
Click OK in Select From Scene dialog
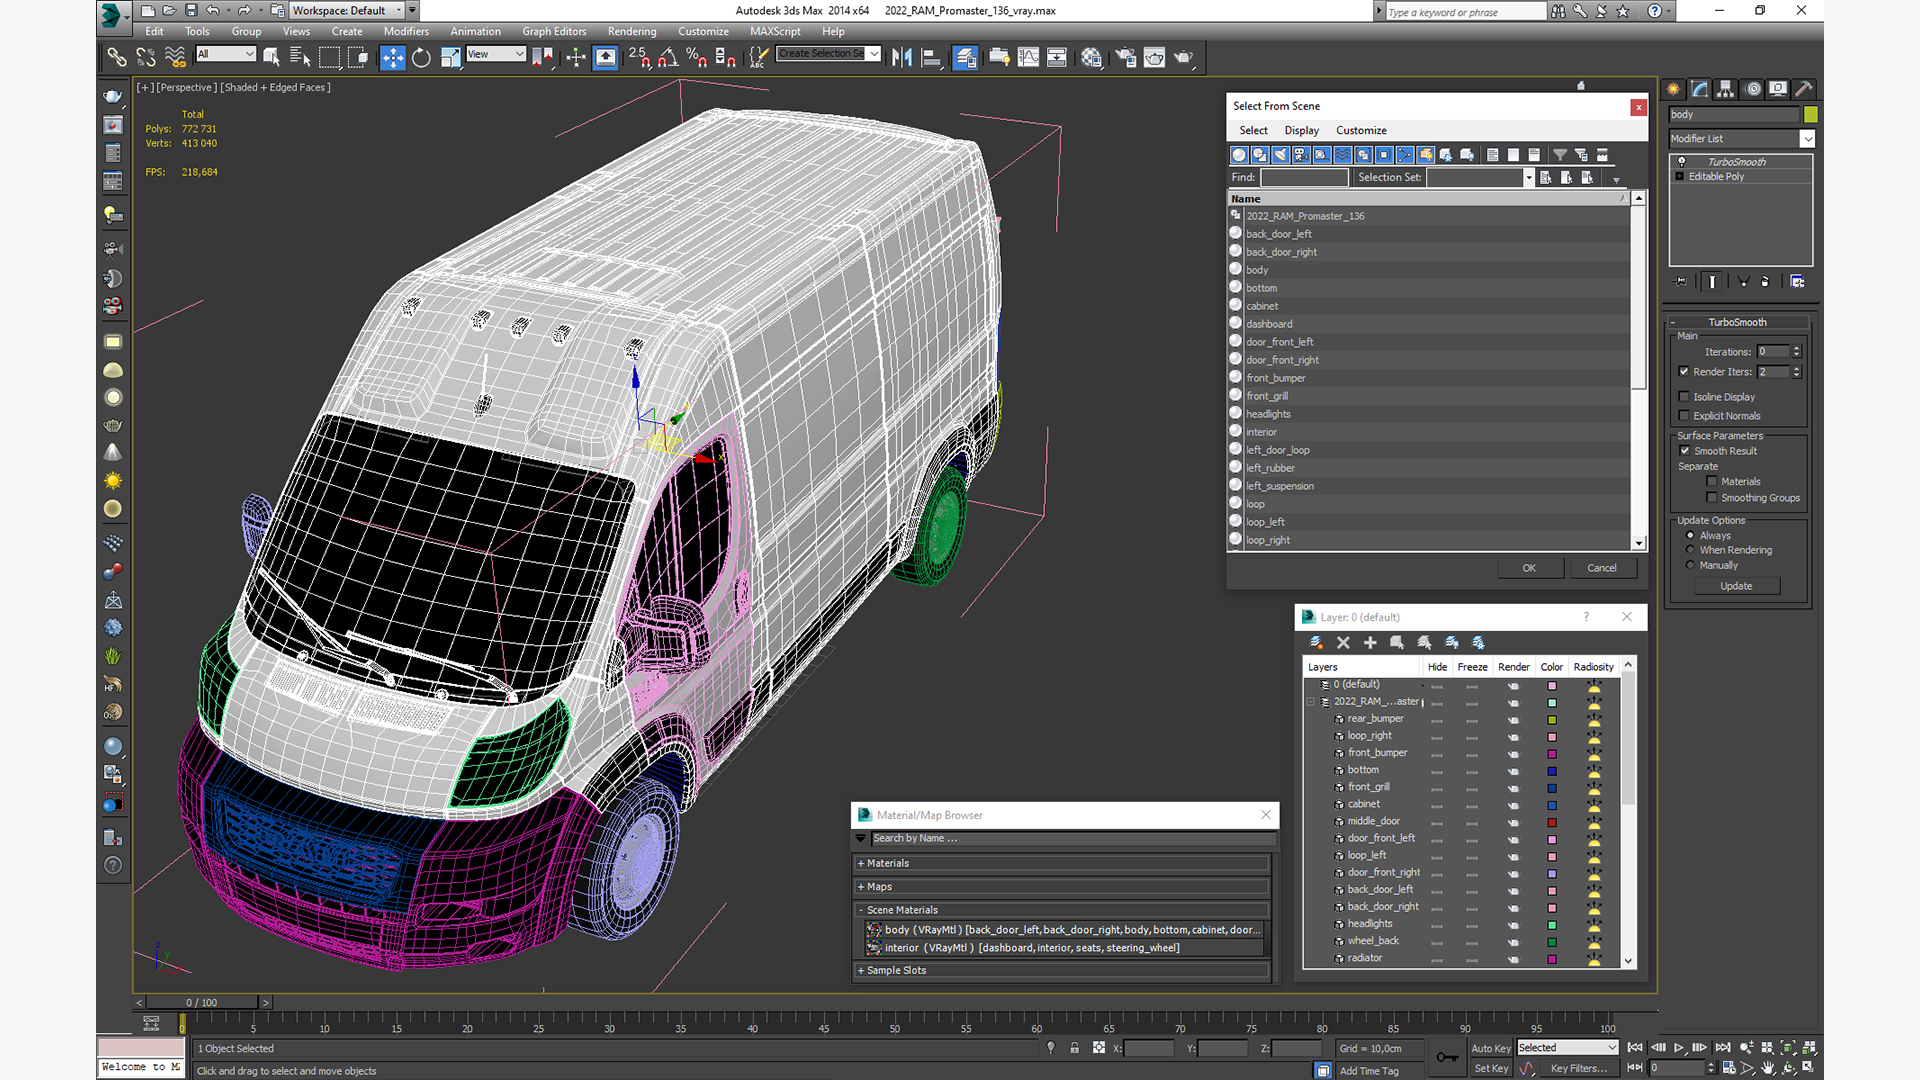[x=1529, y=568]
